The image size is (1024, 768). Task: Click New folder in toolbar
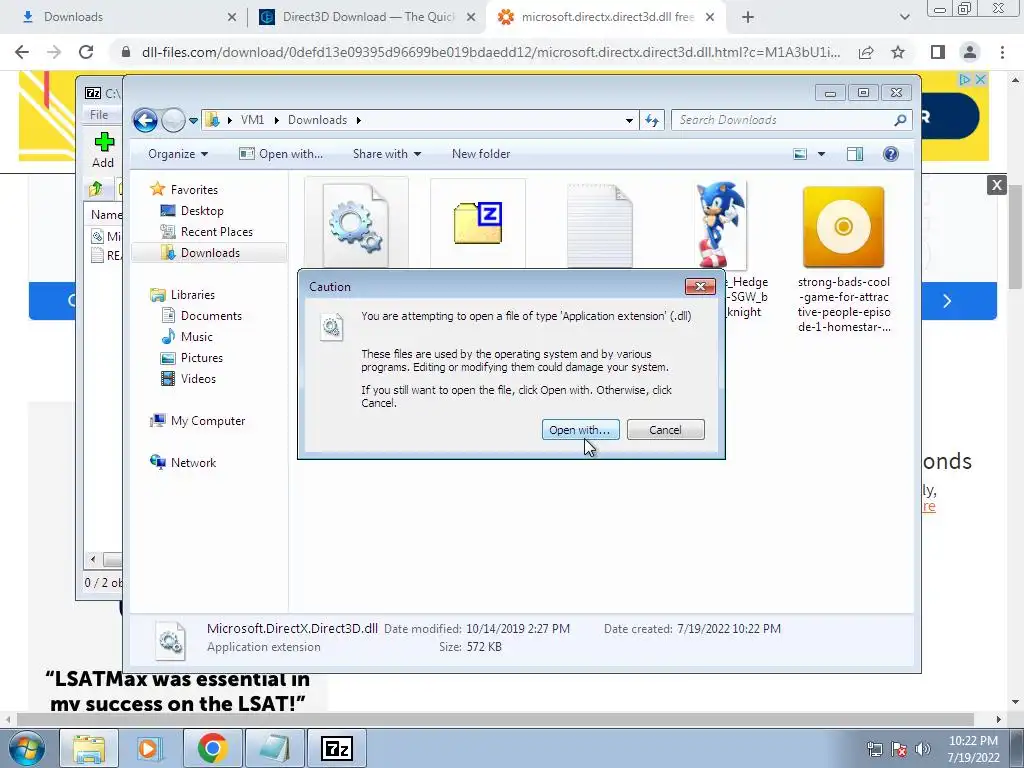point(481,154)
